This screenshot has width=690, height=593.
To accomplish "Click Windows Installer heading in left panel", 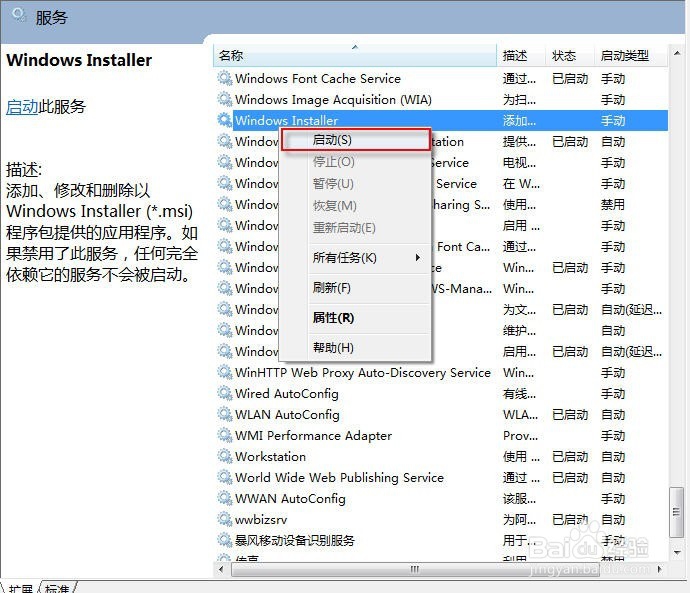I will coord(79,60).
